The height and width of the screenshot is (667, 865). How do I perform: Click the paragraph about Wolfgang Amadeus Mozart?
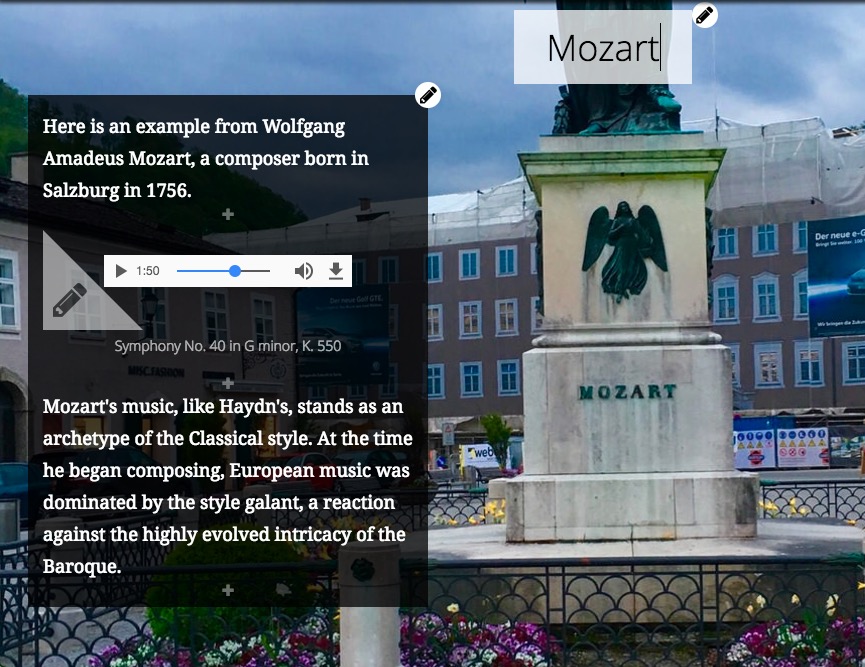point(206,158)
